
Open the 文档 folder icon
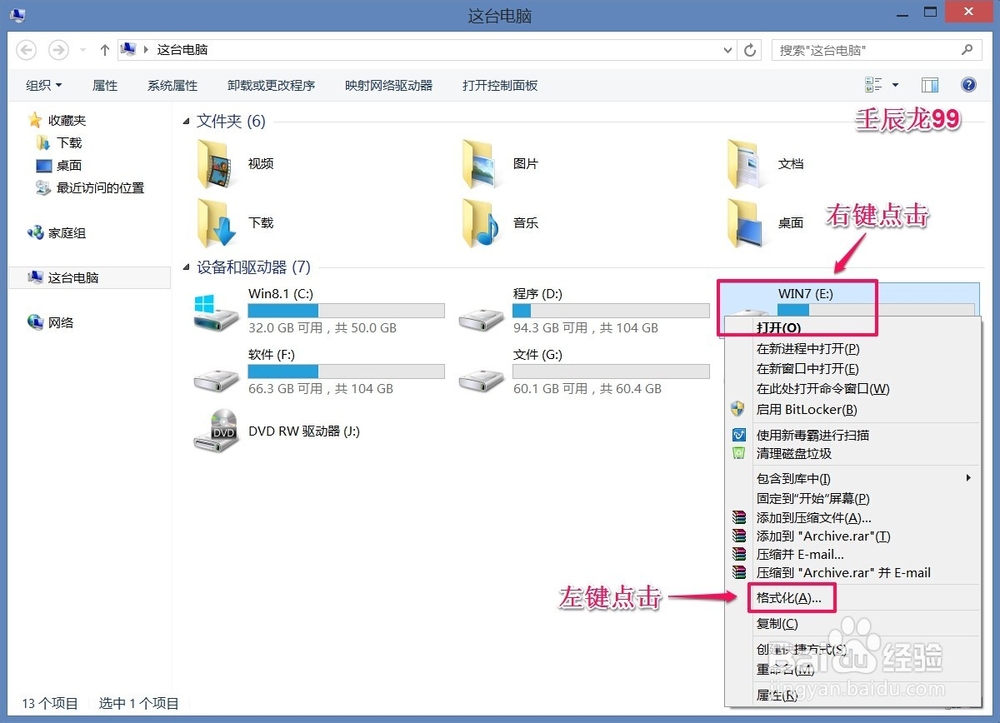coord(745,164)
